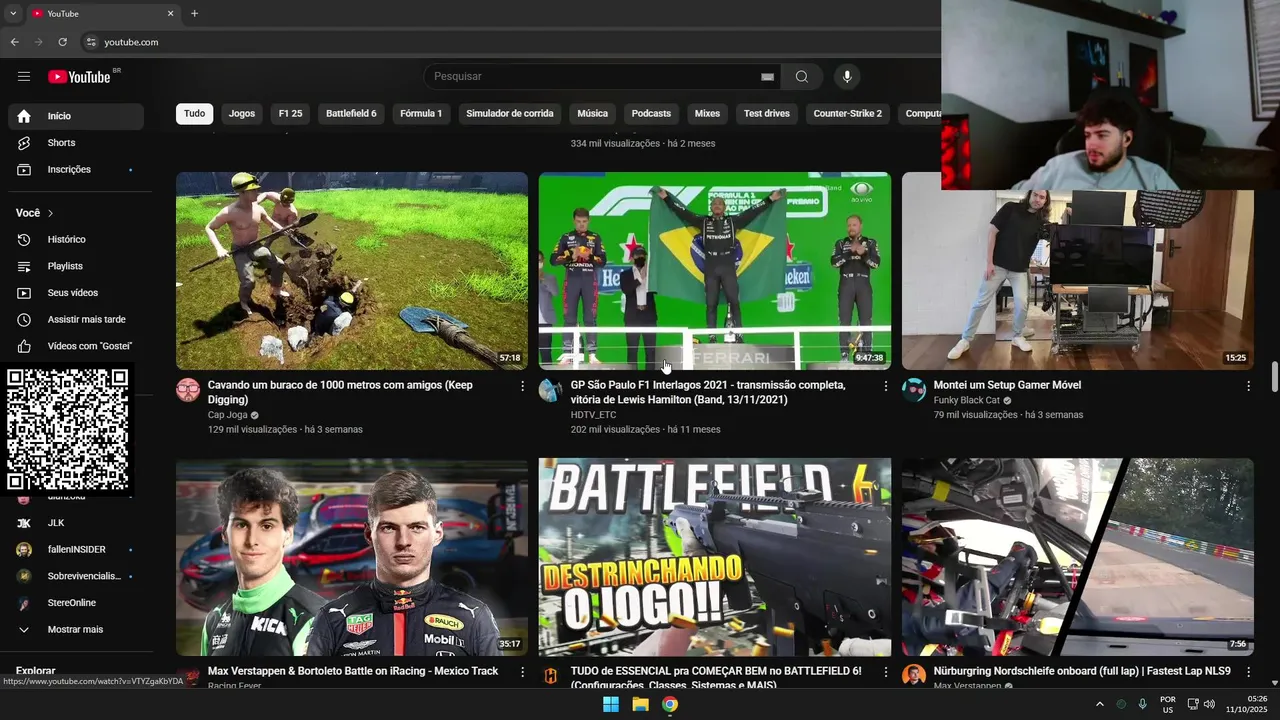Open Inscrições in the sidebar
Viewport: 1280px width, 720px height.
point(76,169)
